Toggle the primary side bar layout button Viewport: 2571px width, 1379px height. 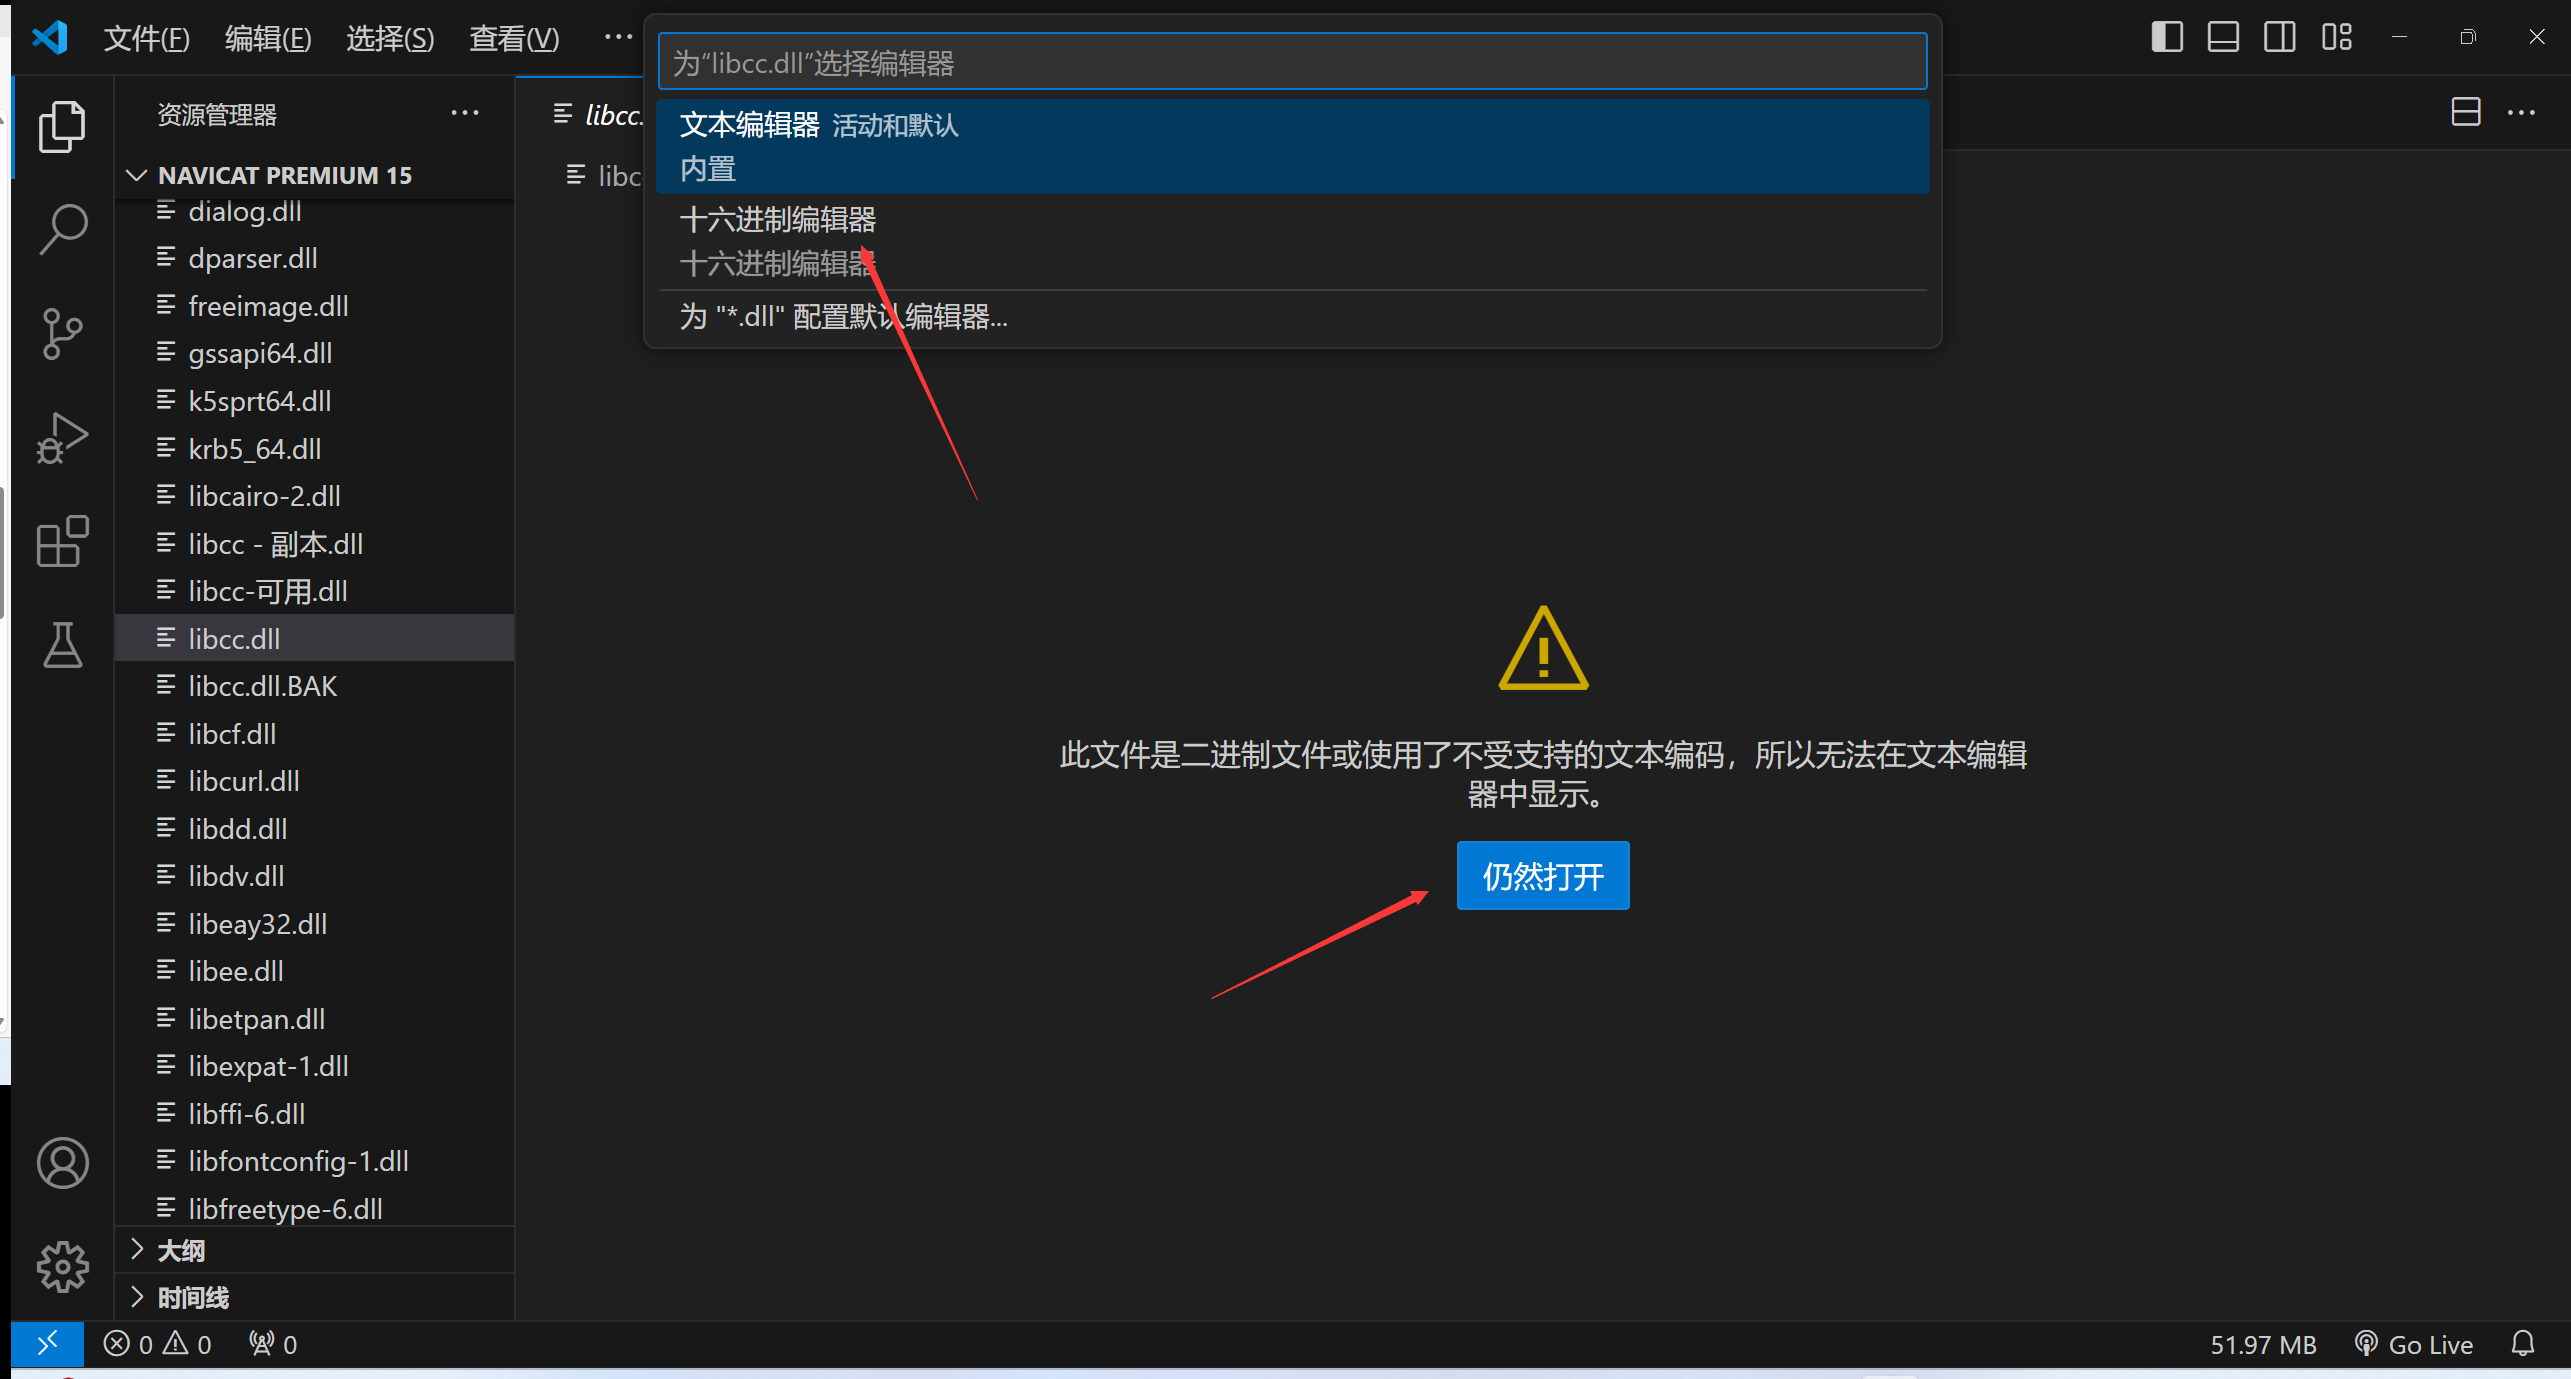point(2166,37)
